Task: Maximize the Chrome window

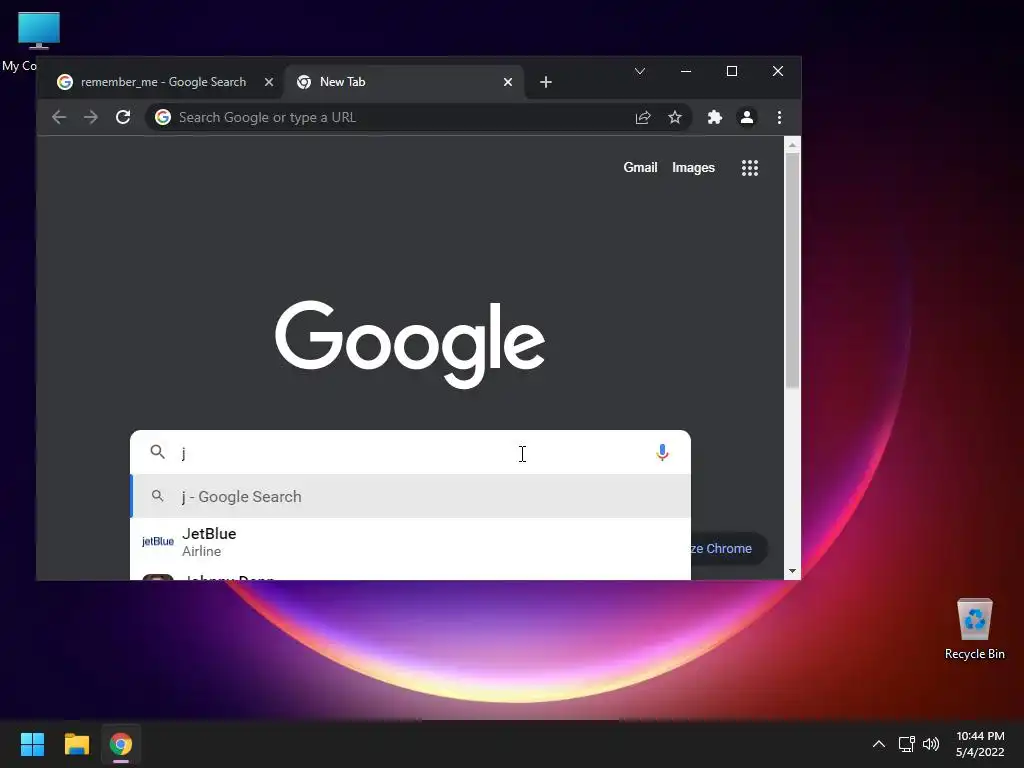Action: (732, 71)
